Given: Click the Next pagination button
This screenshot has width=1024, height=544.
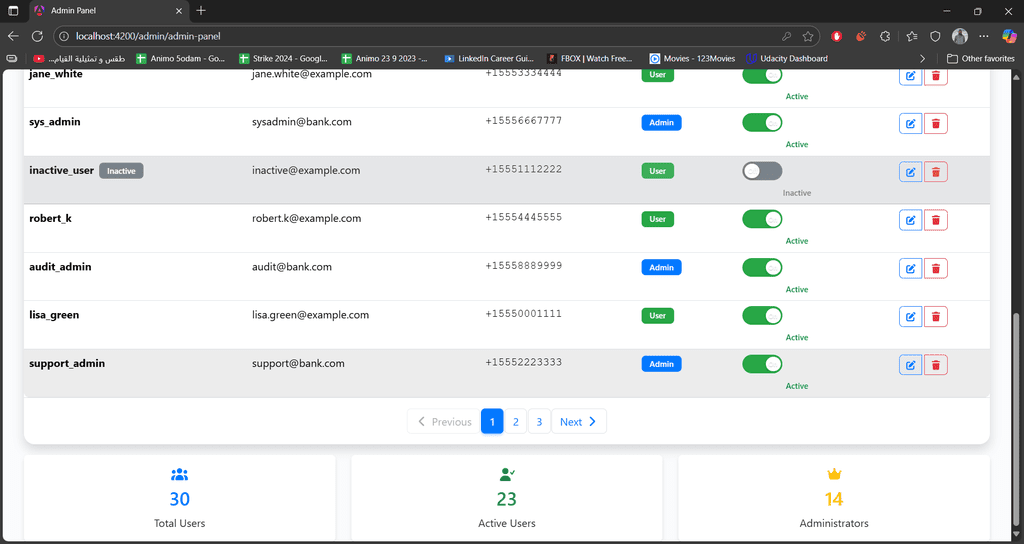Looking at the screenshot, I should [x=578, y=422].
